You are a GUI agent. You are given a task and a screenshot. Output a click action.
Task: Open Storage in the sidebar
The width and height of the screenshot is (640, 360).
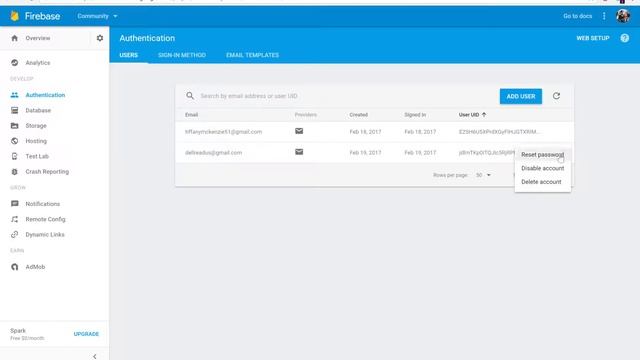click(36, 126)
